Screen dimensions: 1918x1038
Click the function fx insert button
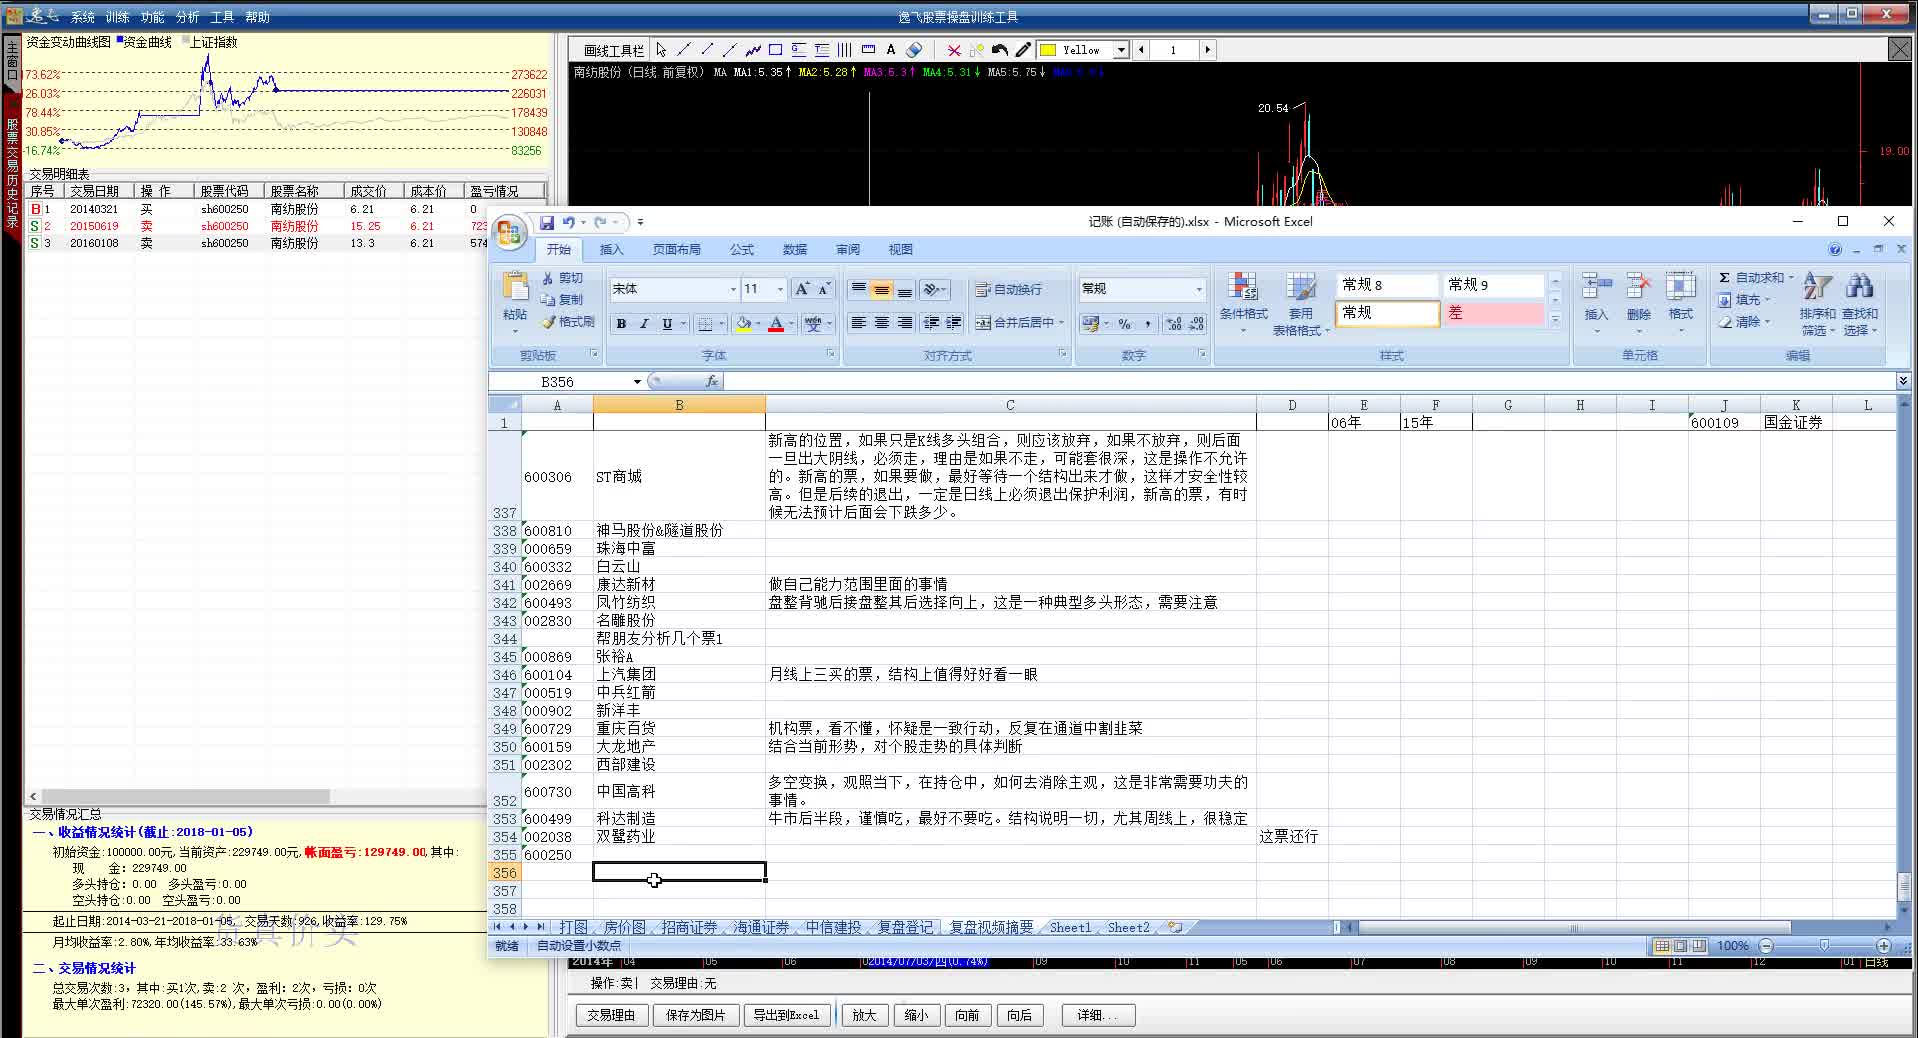coord(712,382)
